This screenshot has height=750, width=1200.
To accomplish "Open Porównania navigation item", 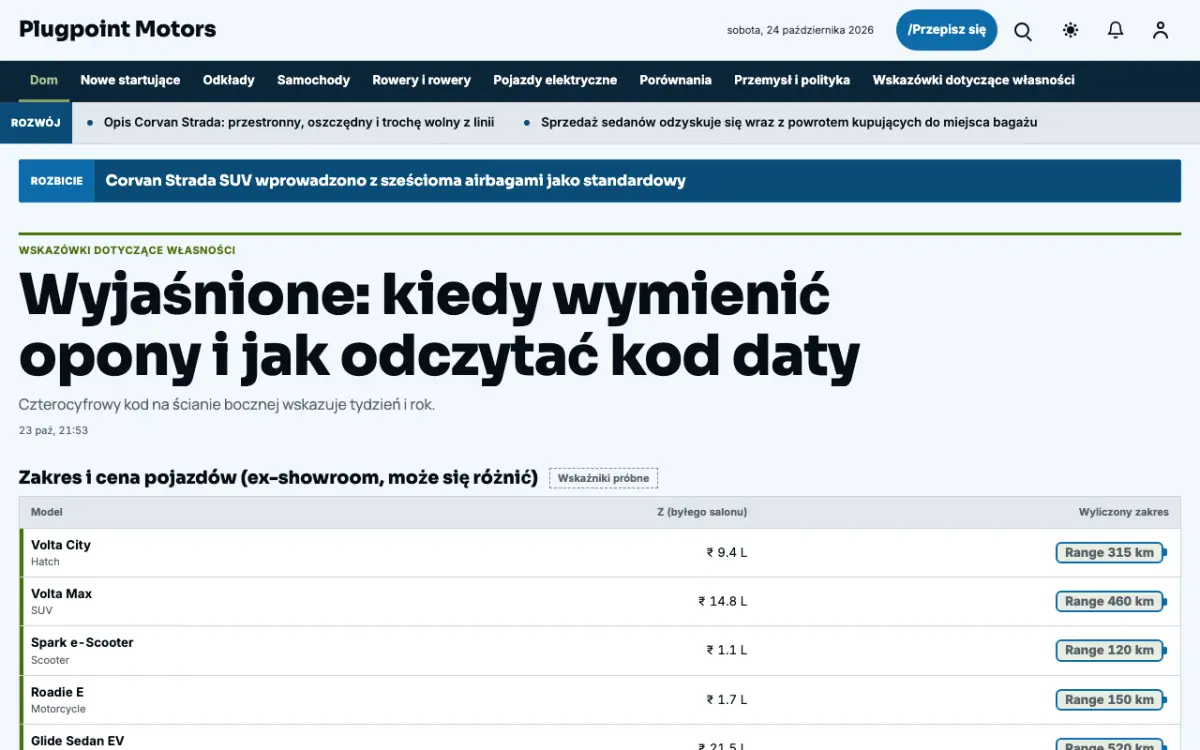I will 676,80.
